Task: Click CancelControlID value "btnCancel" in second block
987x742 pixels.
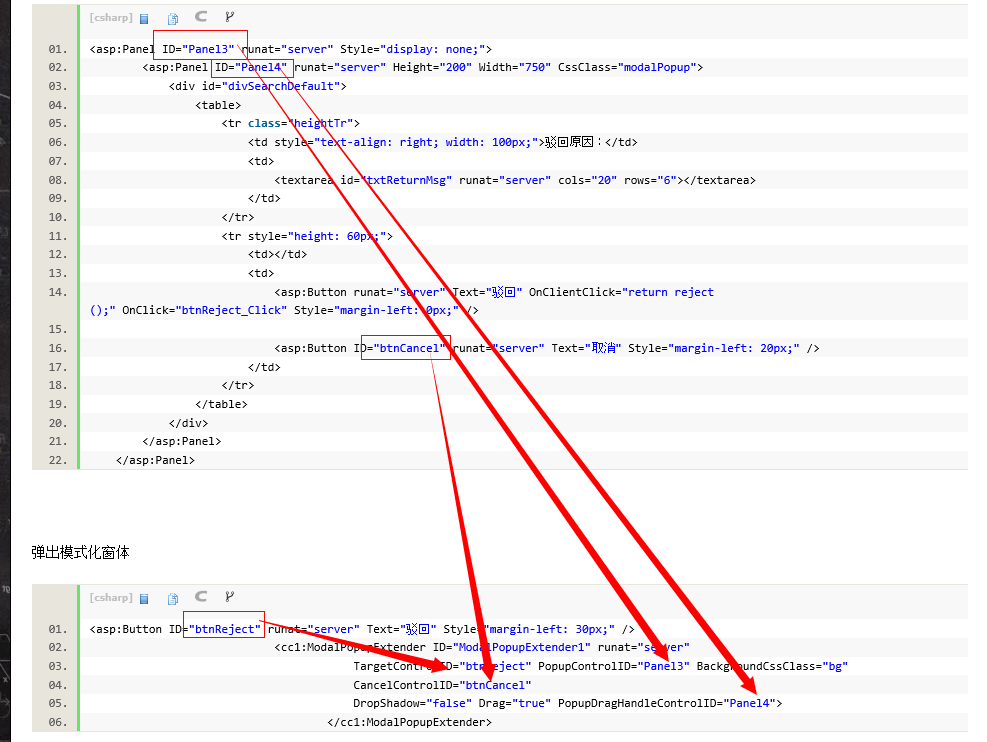Action: (495, 685)
